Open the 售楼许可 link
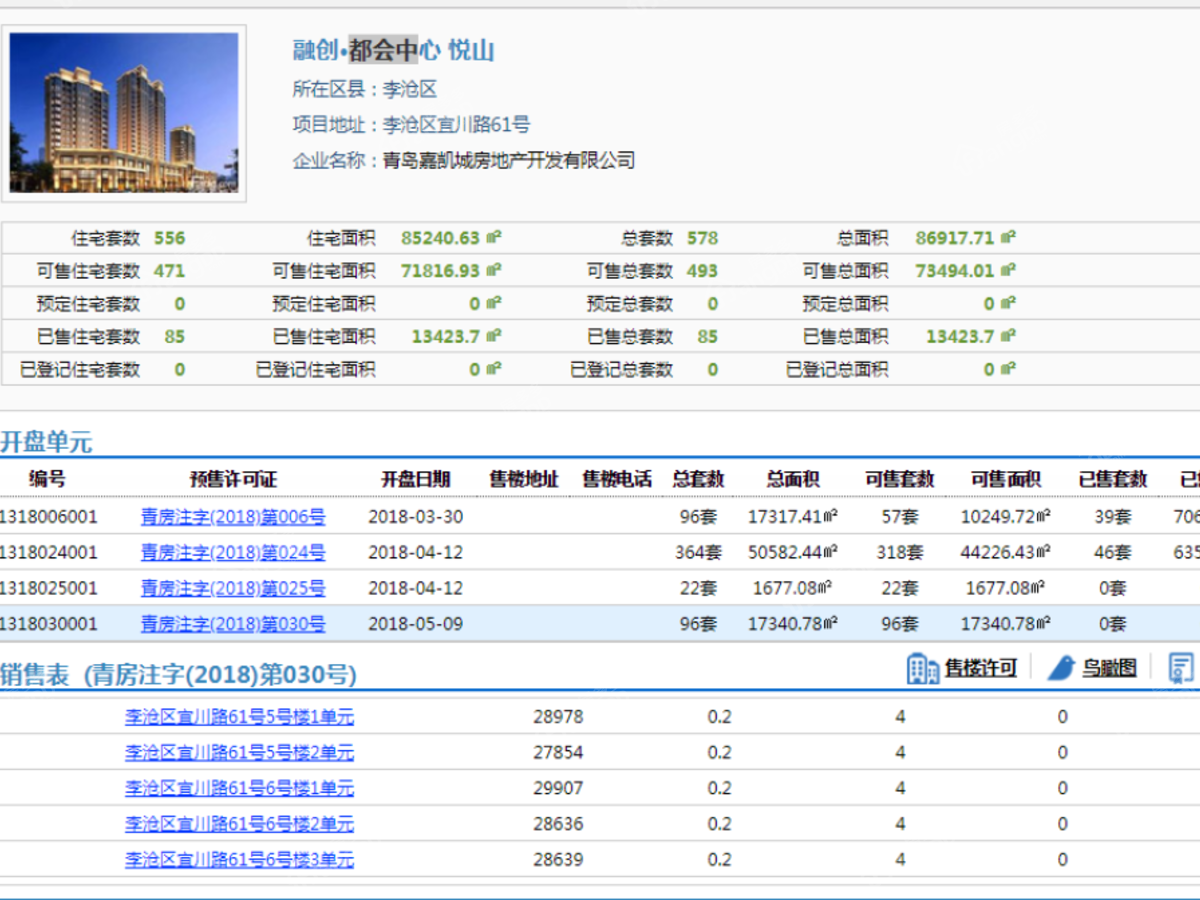 coord(981,668)
